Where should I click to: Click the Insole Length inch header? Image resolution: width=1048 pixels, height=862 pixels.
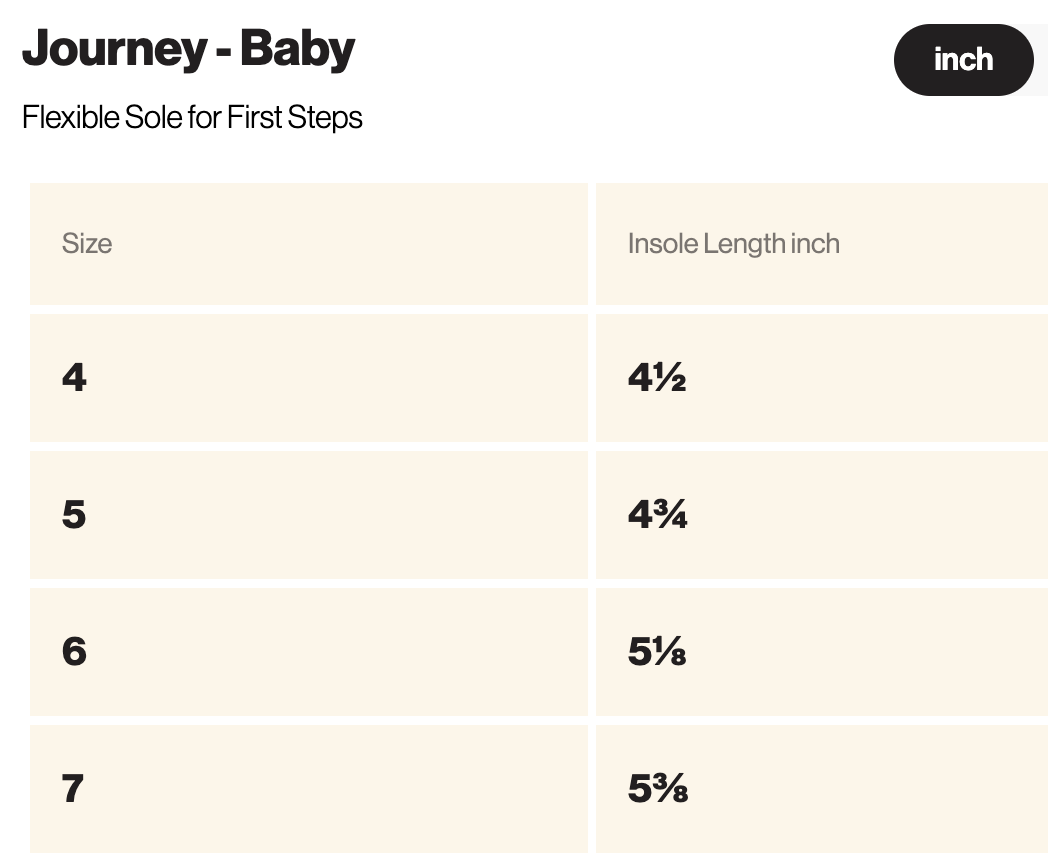click(822, 244)
